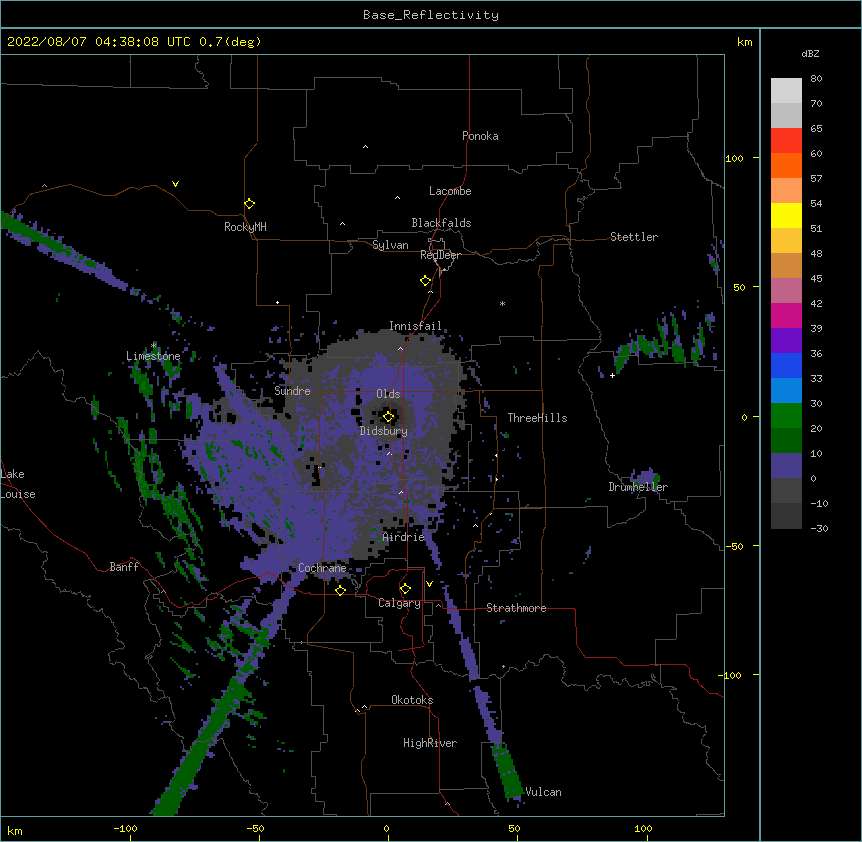The image size is (862, 842).
Task: Click the 65 dBZ red color swatch
Action: (786, 140)
